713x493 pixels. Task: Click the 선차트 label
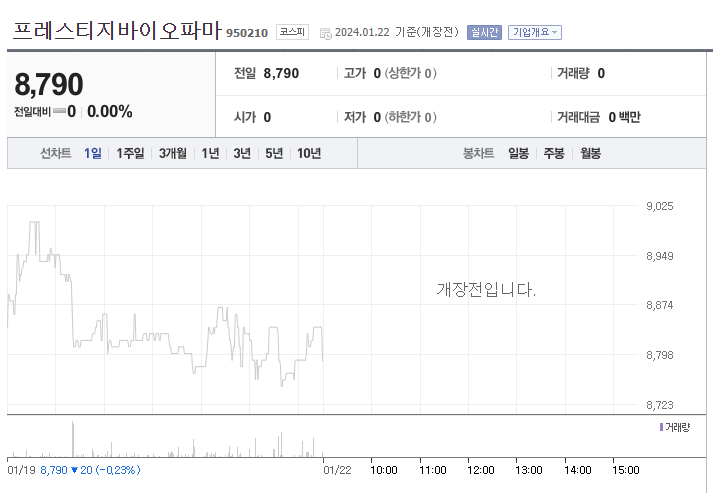[55, 153]
